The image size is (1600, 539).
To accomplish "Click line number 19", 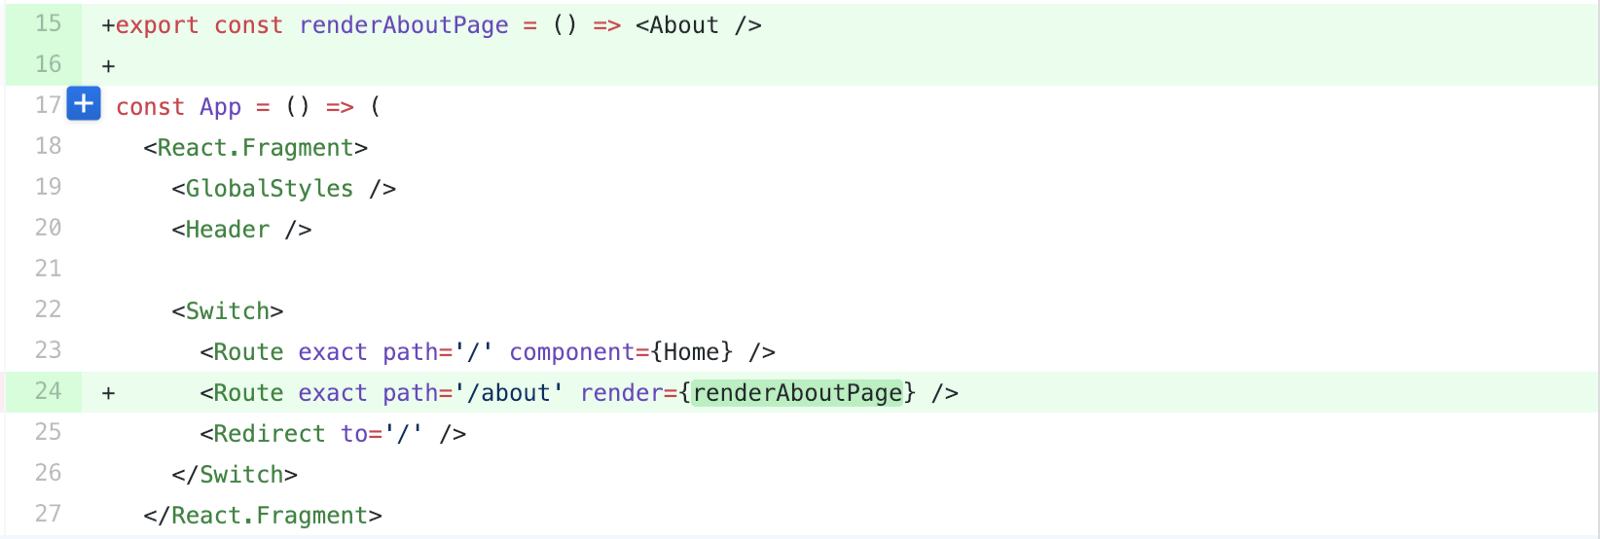I will (48, 187).
